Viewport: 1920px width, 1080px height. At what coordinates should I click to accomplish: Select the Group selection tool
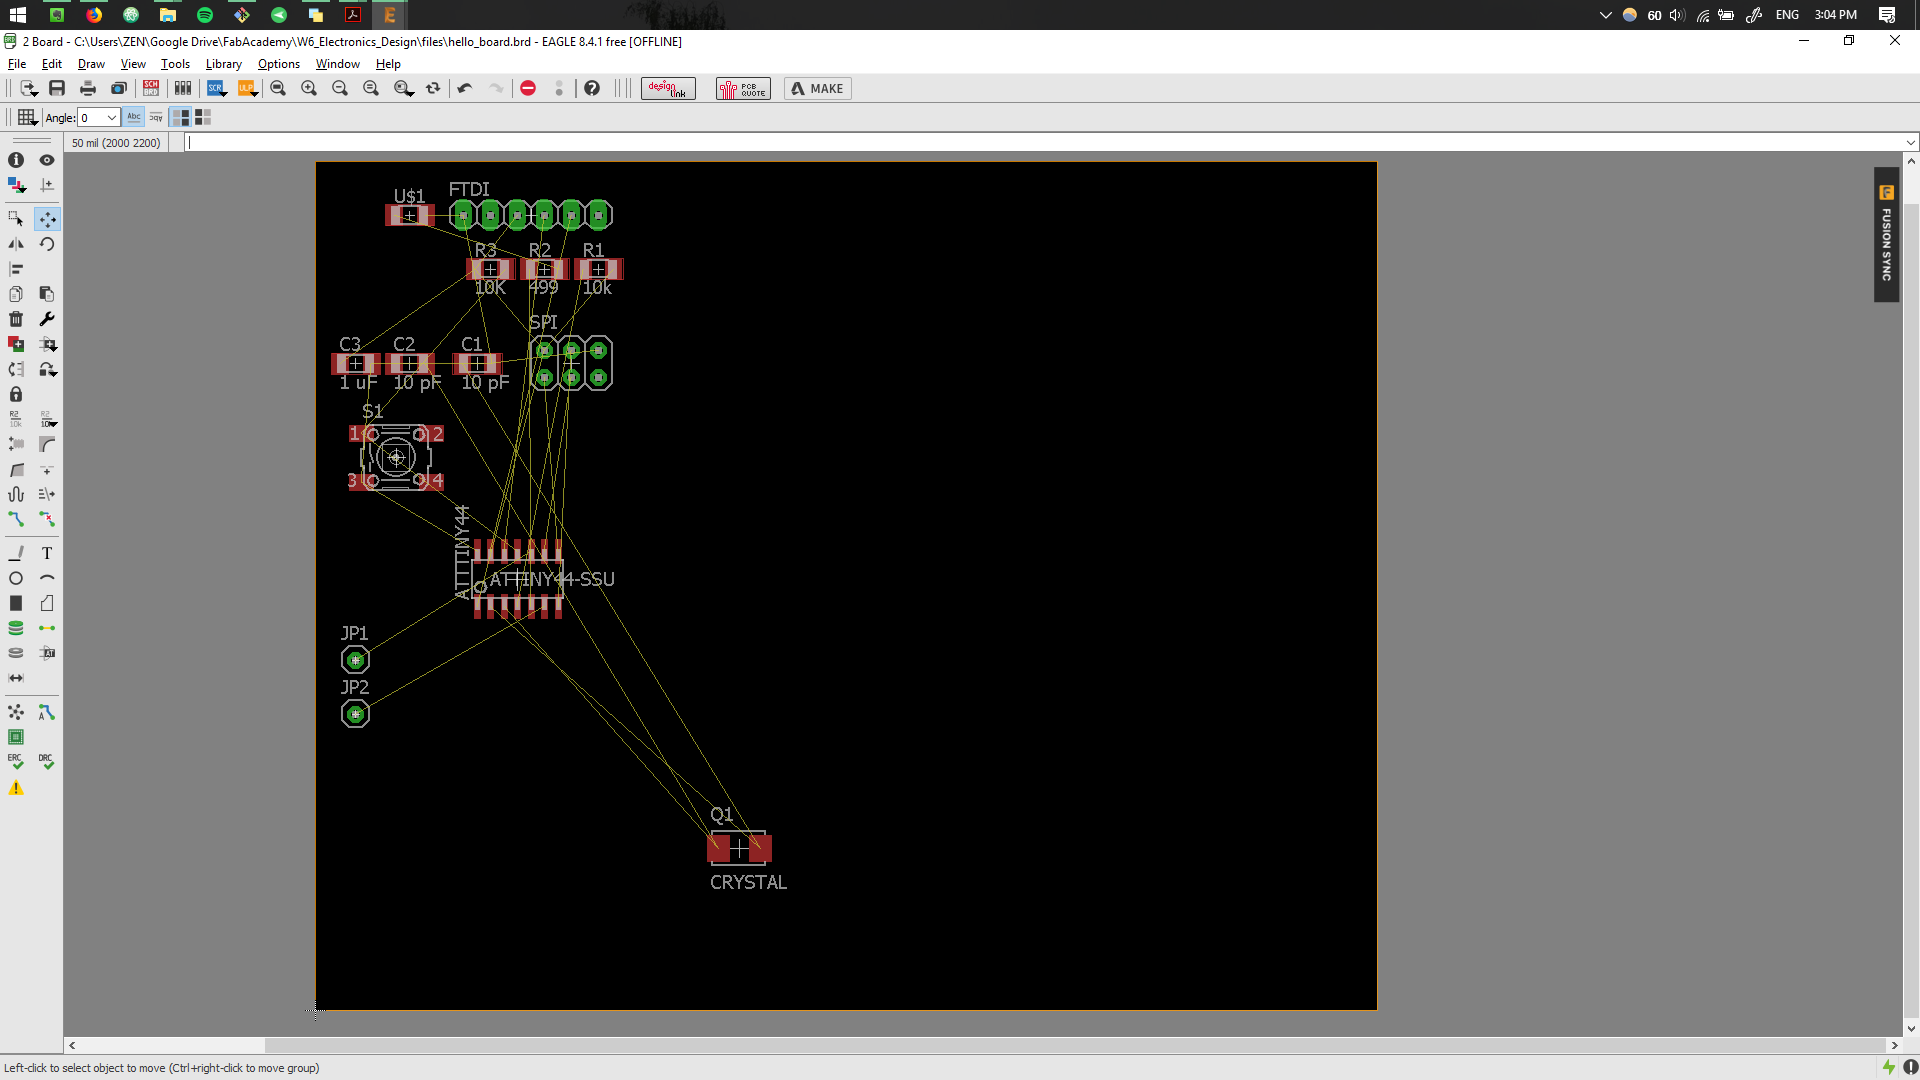(x=16, y=219)
